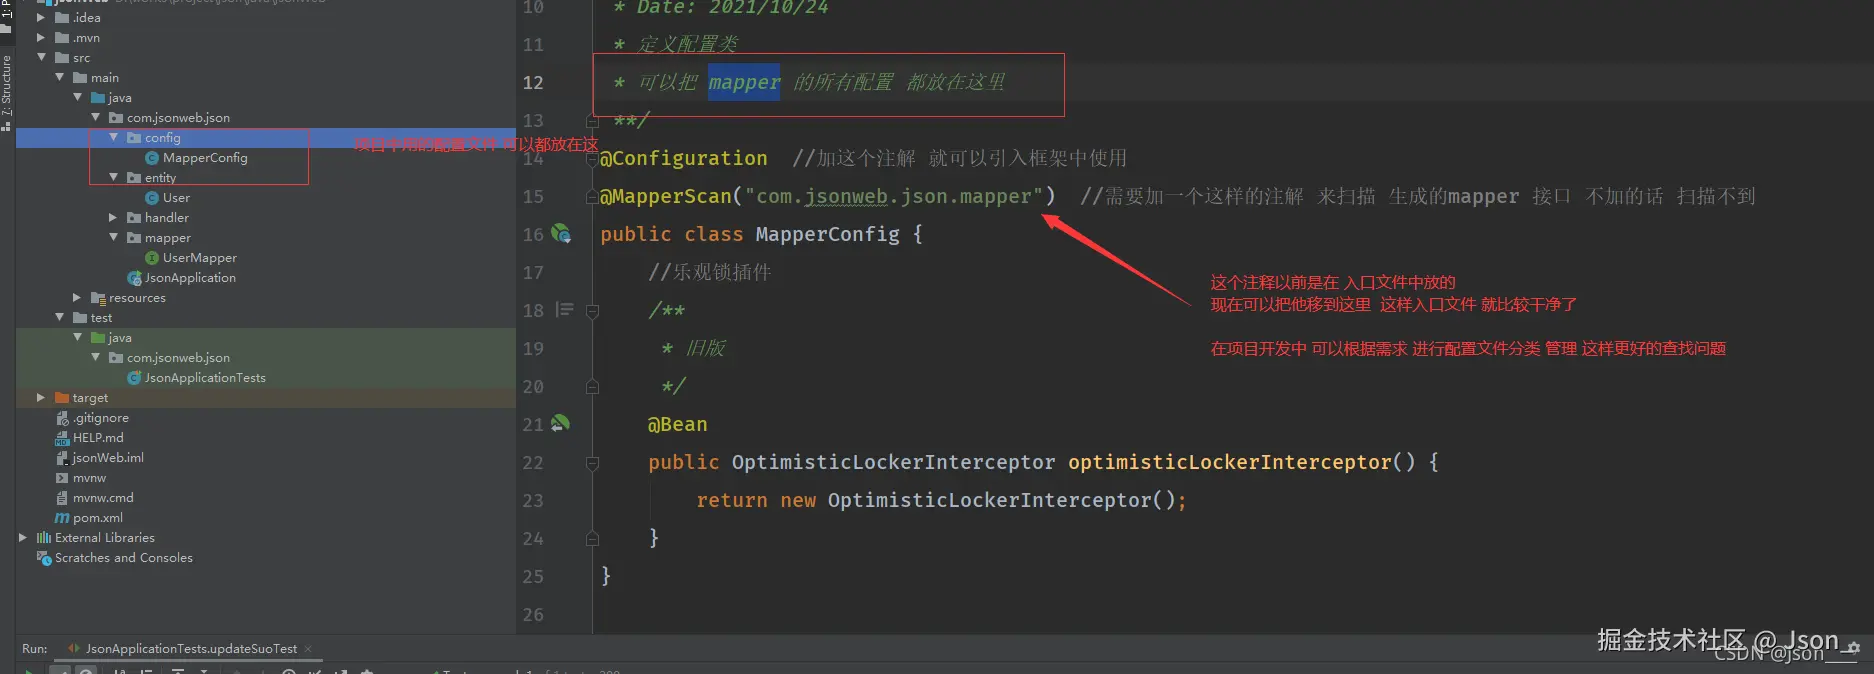This screenshot has width=1874, height=674.
Task: Toggle rendered doc comment icon on line 18
Action: click(565, 310)
